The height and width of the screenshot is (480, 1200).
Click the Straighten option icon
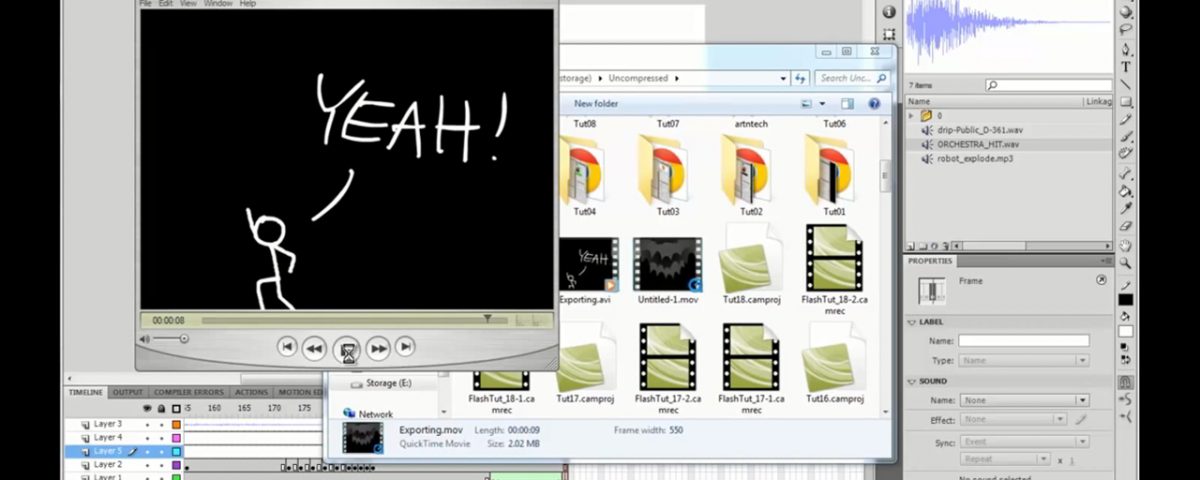point(1126,417)
